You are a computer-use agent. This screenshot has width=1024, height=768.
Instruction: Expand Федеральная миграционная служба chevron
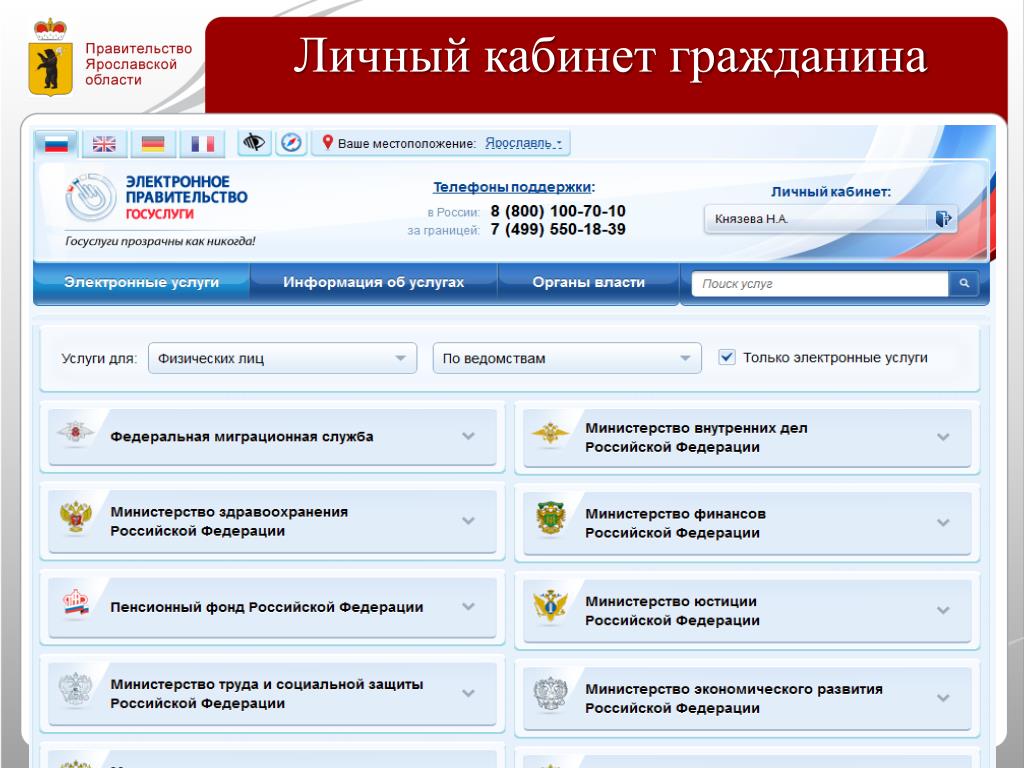(468, 436)
